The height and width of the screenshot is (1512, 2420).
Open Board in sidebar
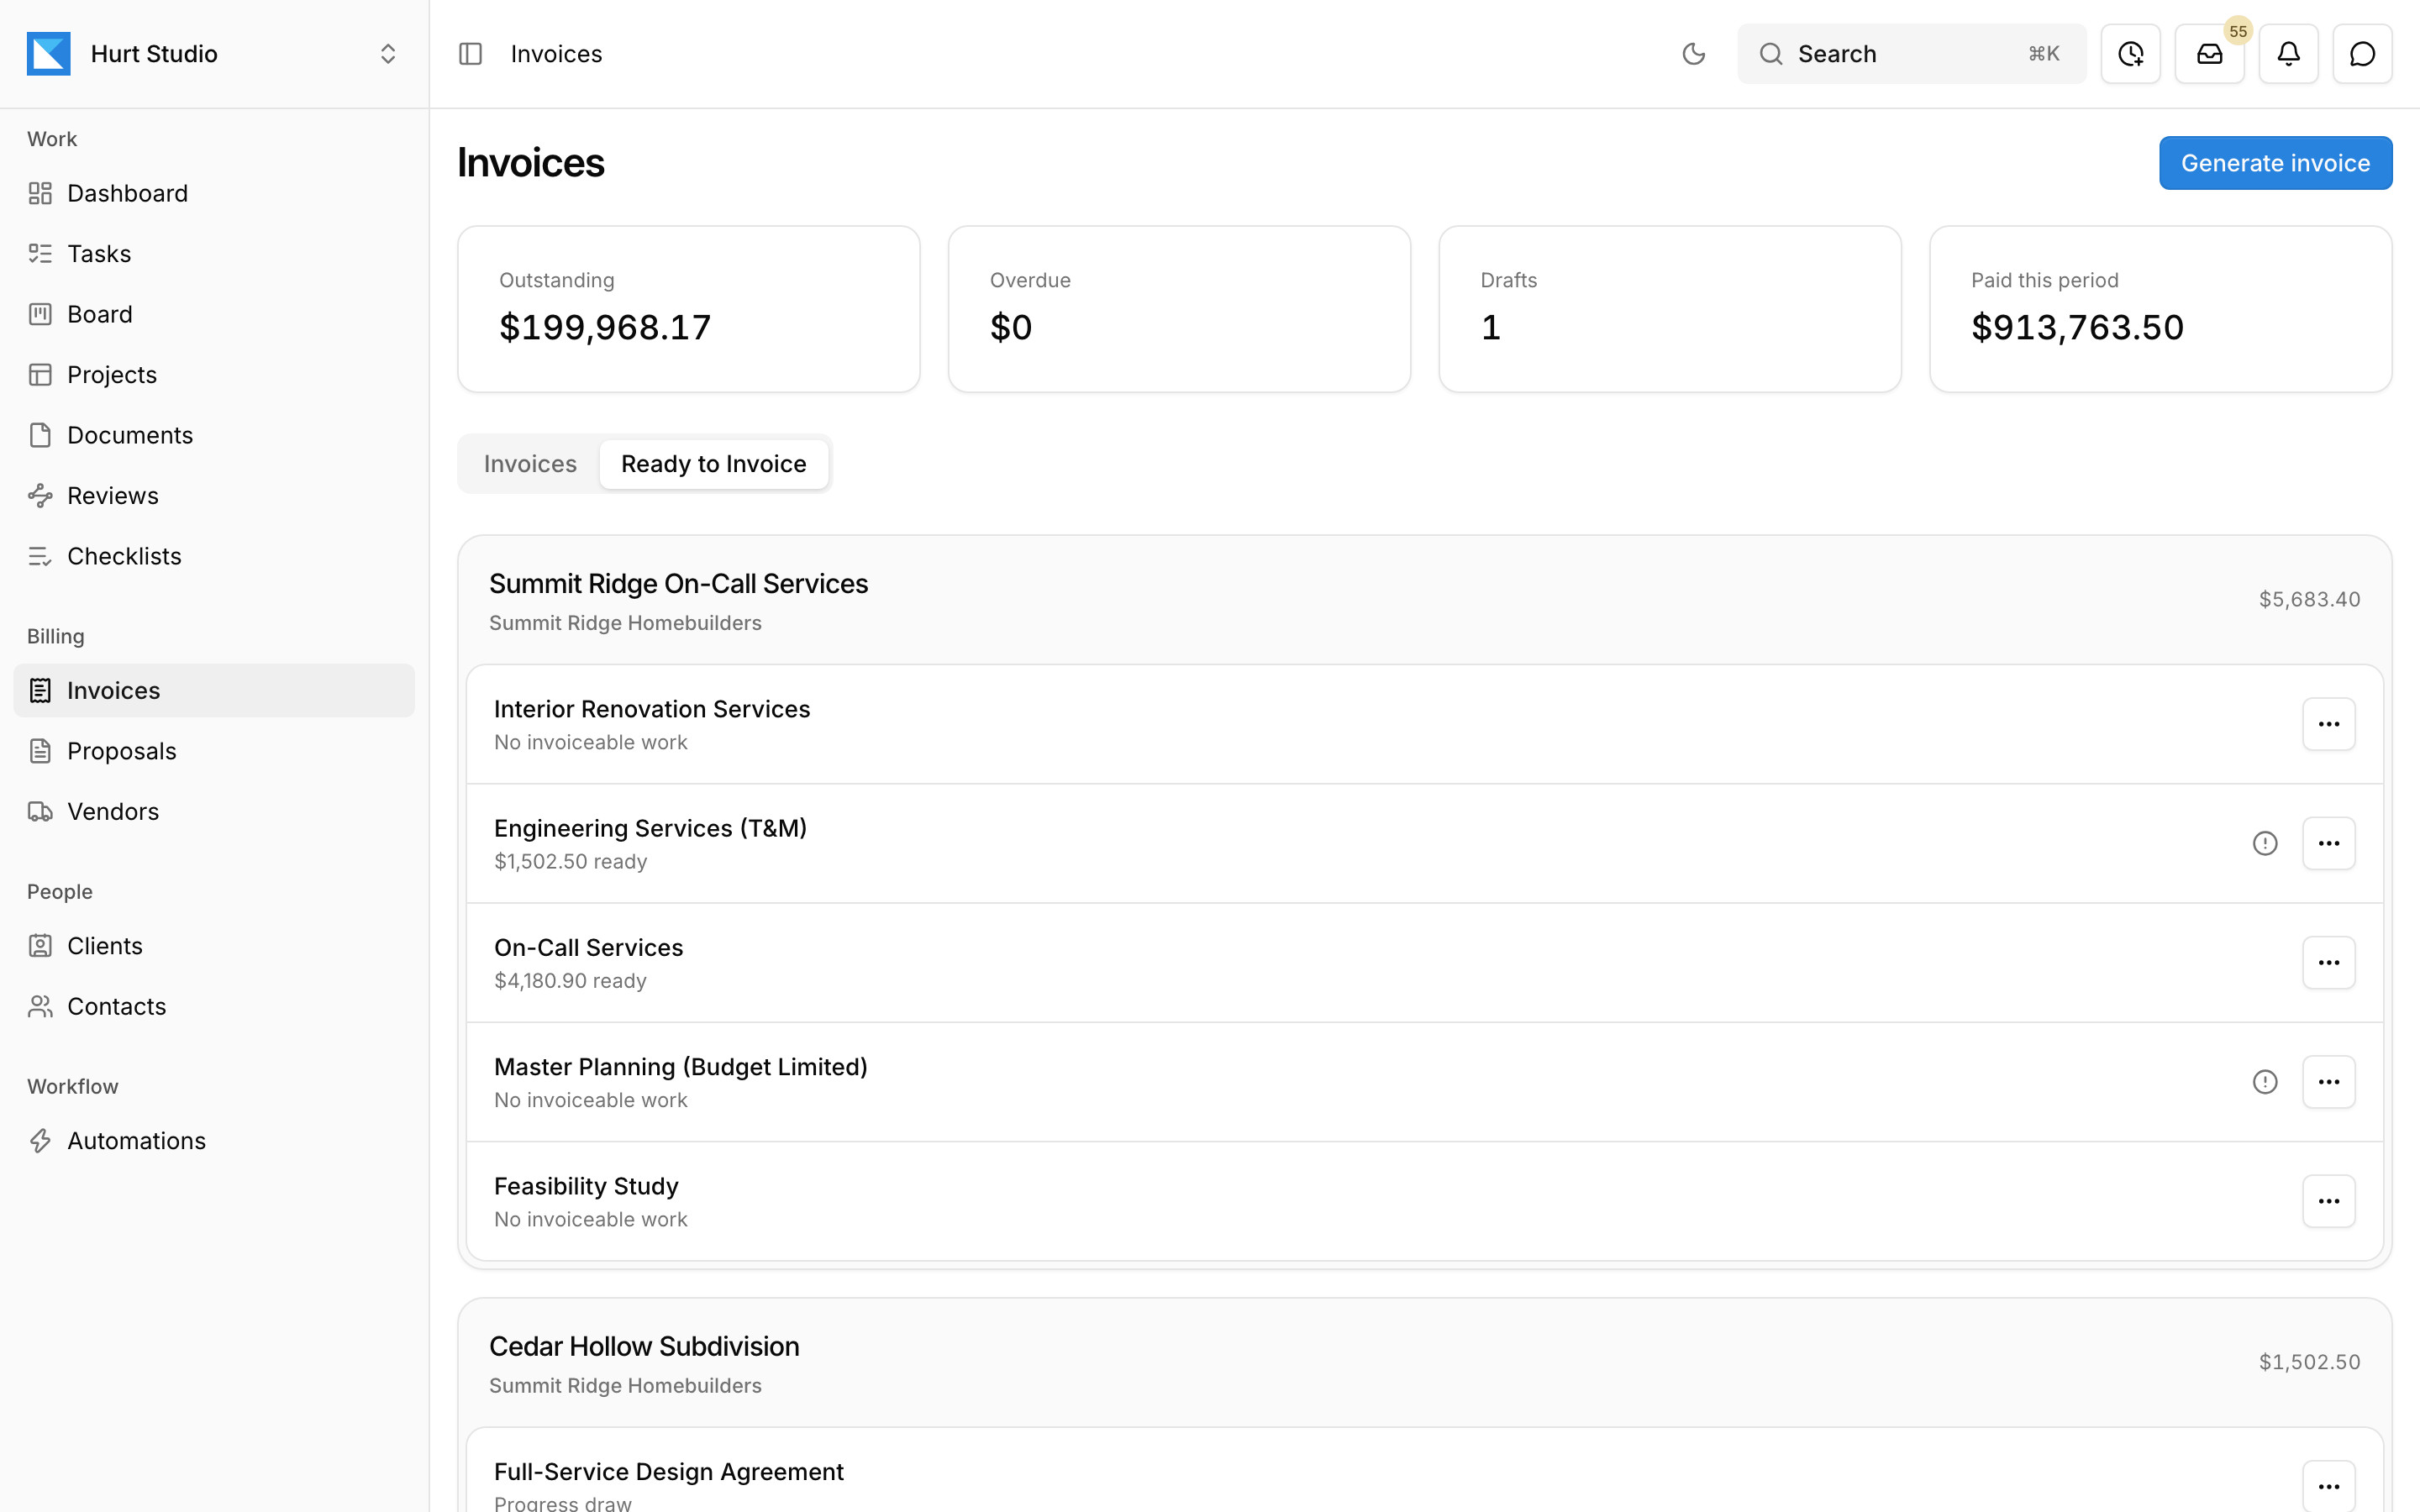[x=214, y=314]
